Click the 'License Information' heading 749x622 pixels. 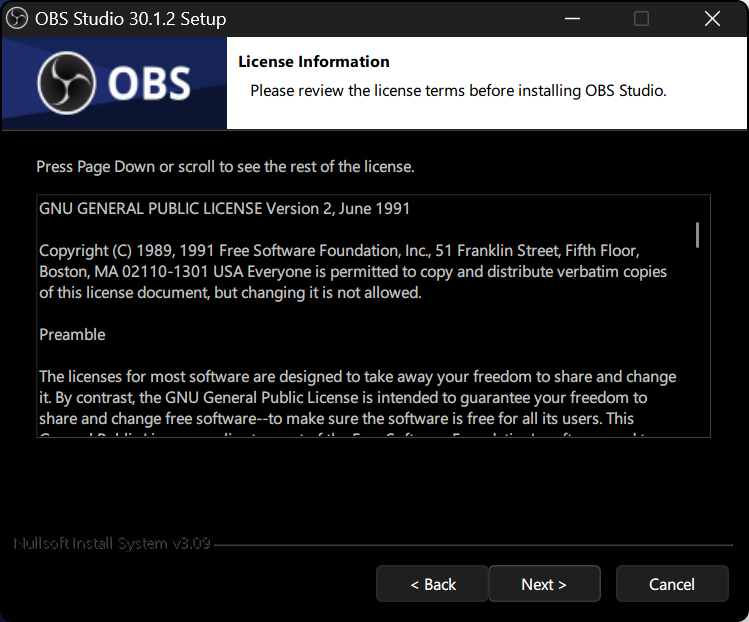click(x=314, y=62)
